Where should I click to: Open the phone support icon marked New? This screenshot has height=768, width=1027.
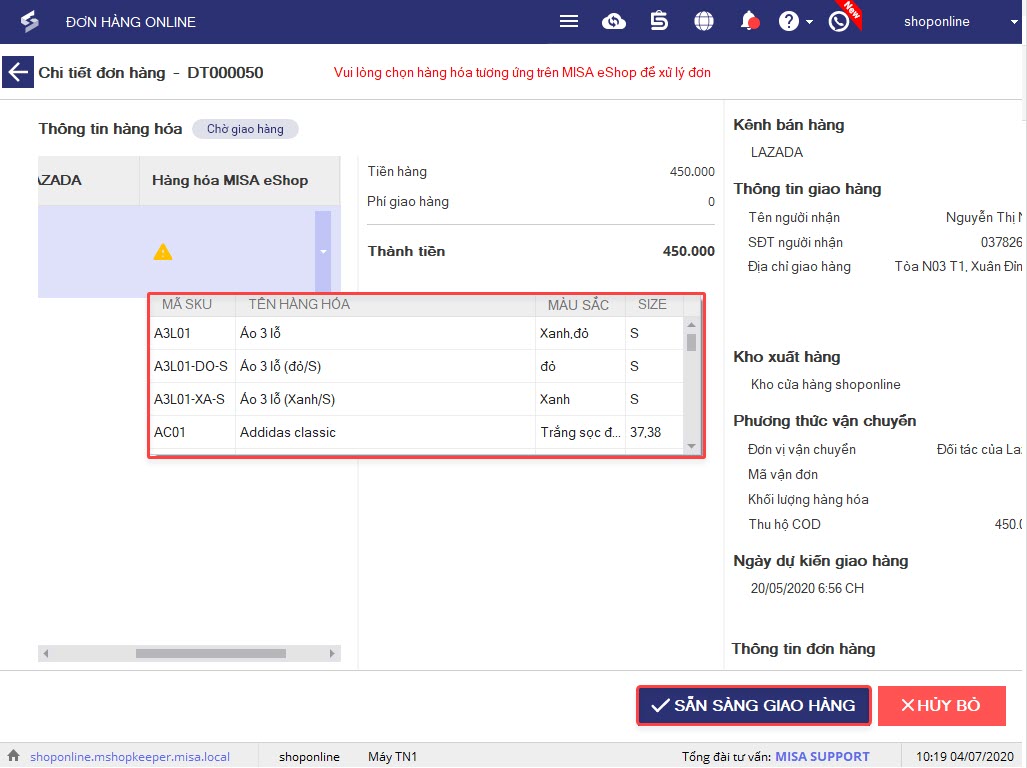pos(838,22)
